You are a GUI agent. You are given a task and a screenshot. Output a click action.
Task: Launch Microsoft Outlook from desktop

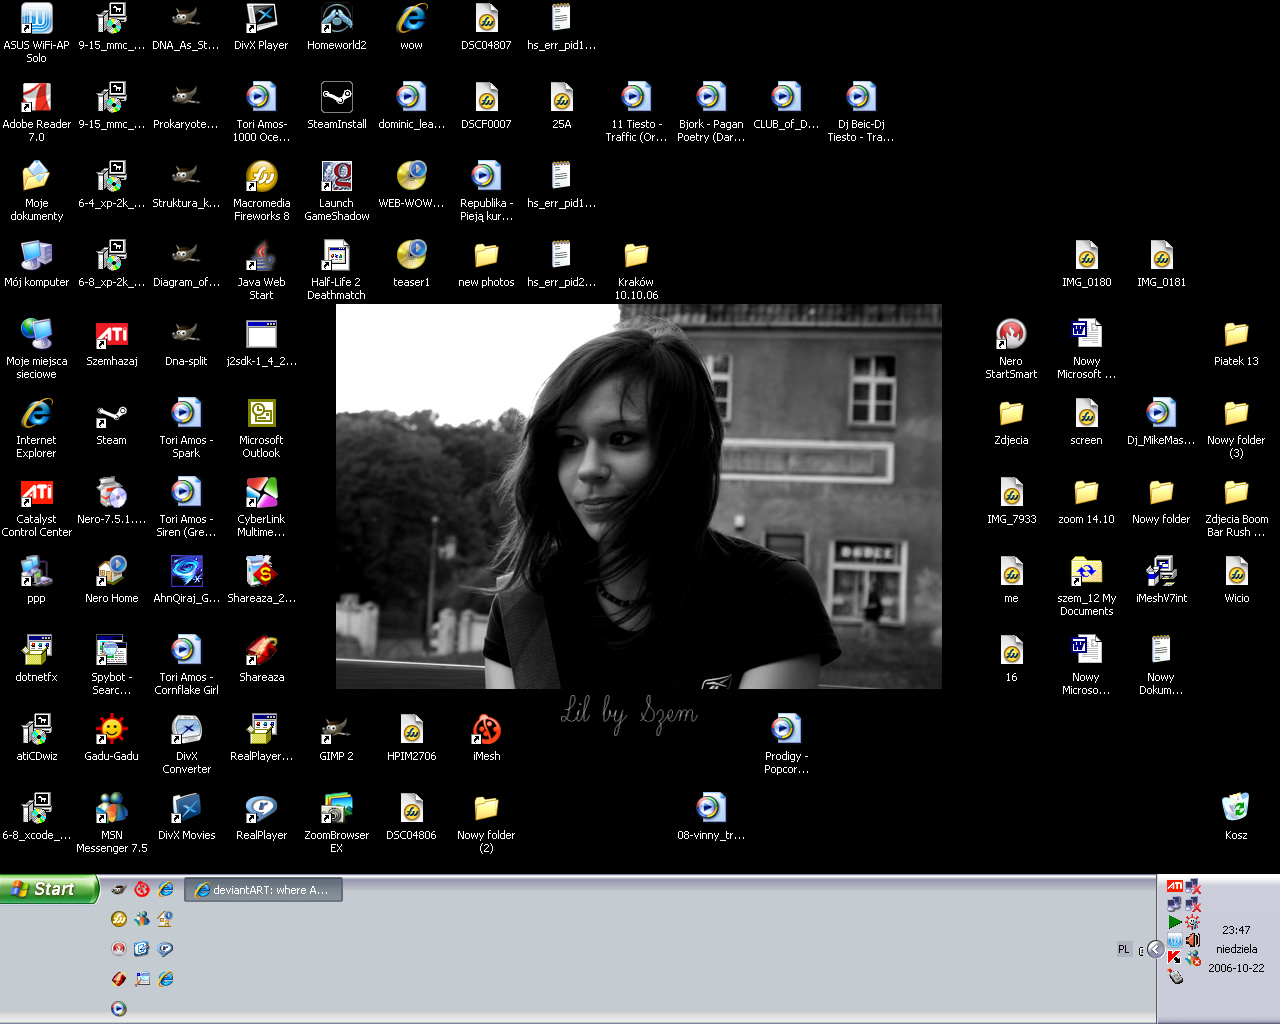(261, 427)
